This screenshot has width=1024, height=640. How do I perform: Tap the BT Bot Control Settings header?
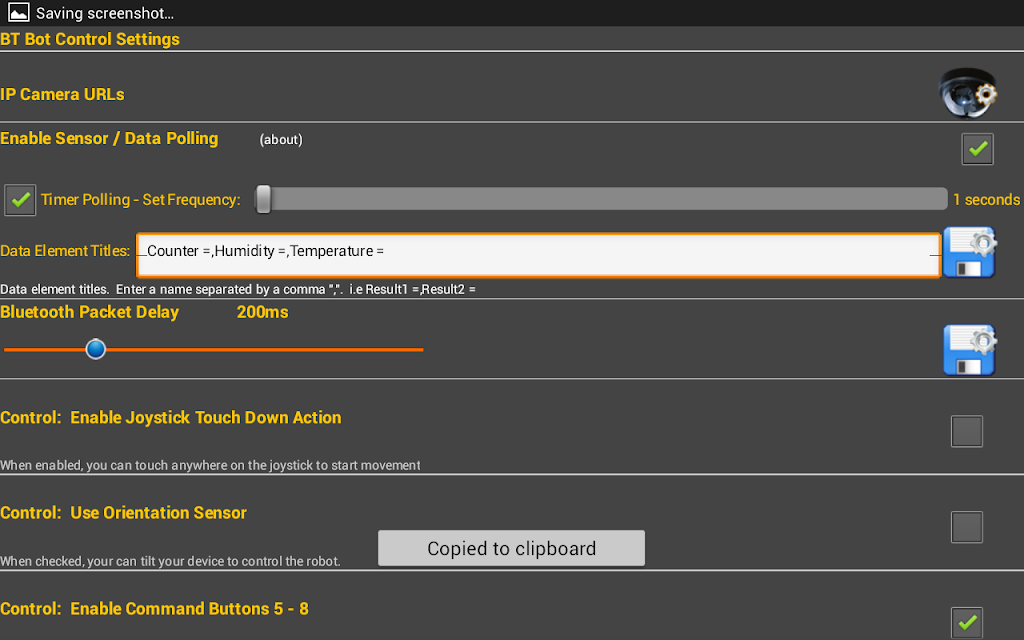[90, 40]
